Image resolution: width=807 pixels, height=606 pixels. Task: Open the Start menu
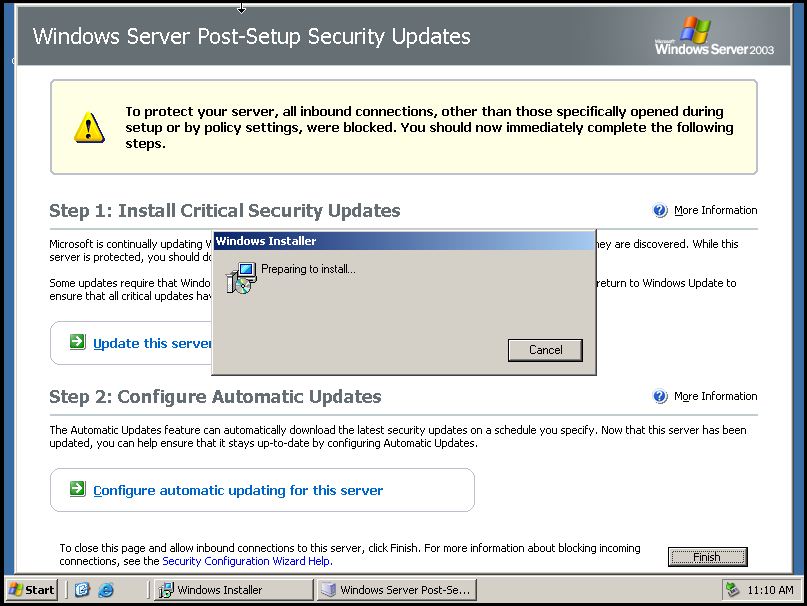[x=32, y=590]
